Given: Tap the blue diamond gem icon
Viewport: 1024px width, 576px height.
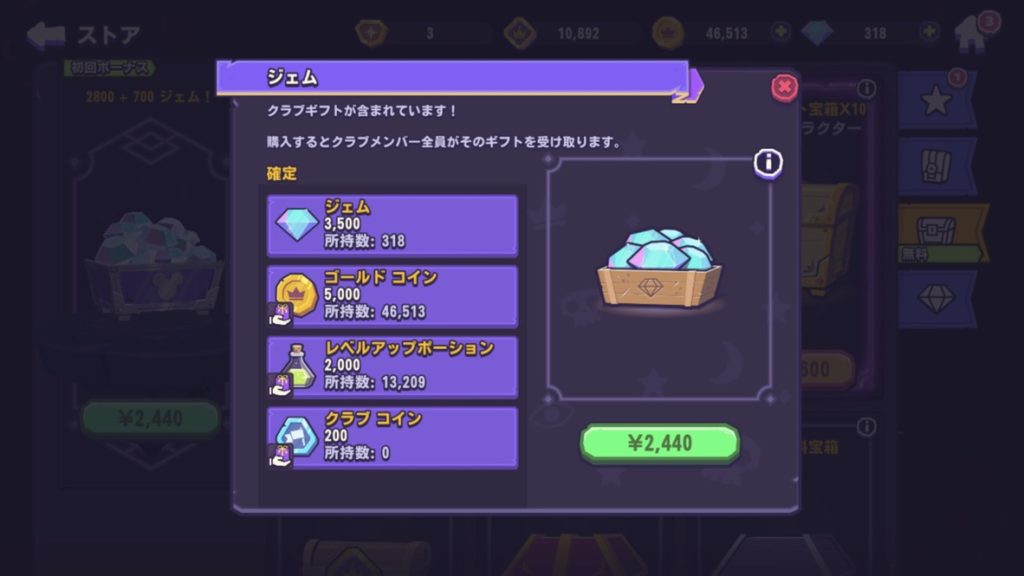Looking at the screenshot, I should 296,225.
